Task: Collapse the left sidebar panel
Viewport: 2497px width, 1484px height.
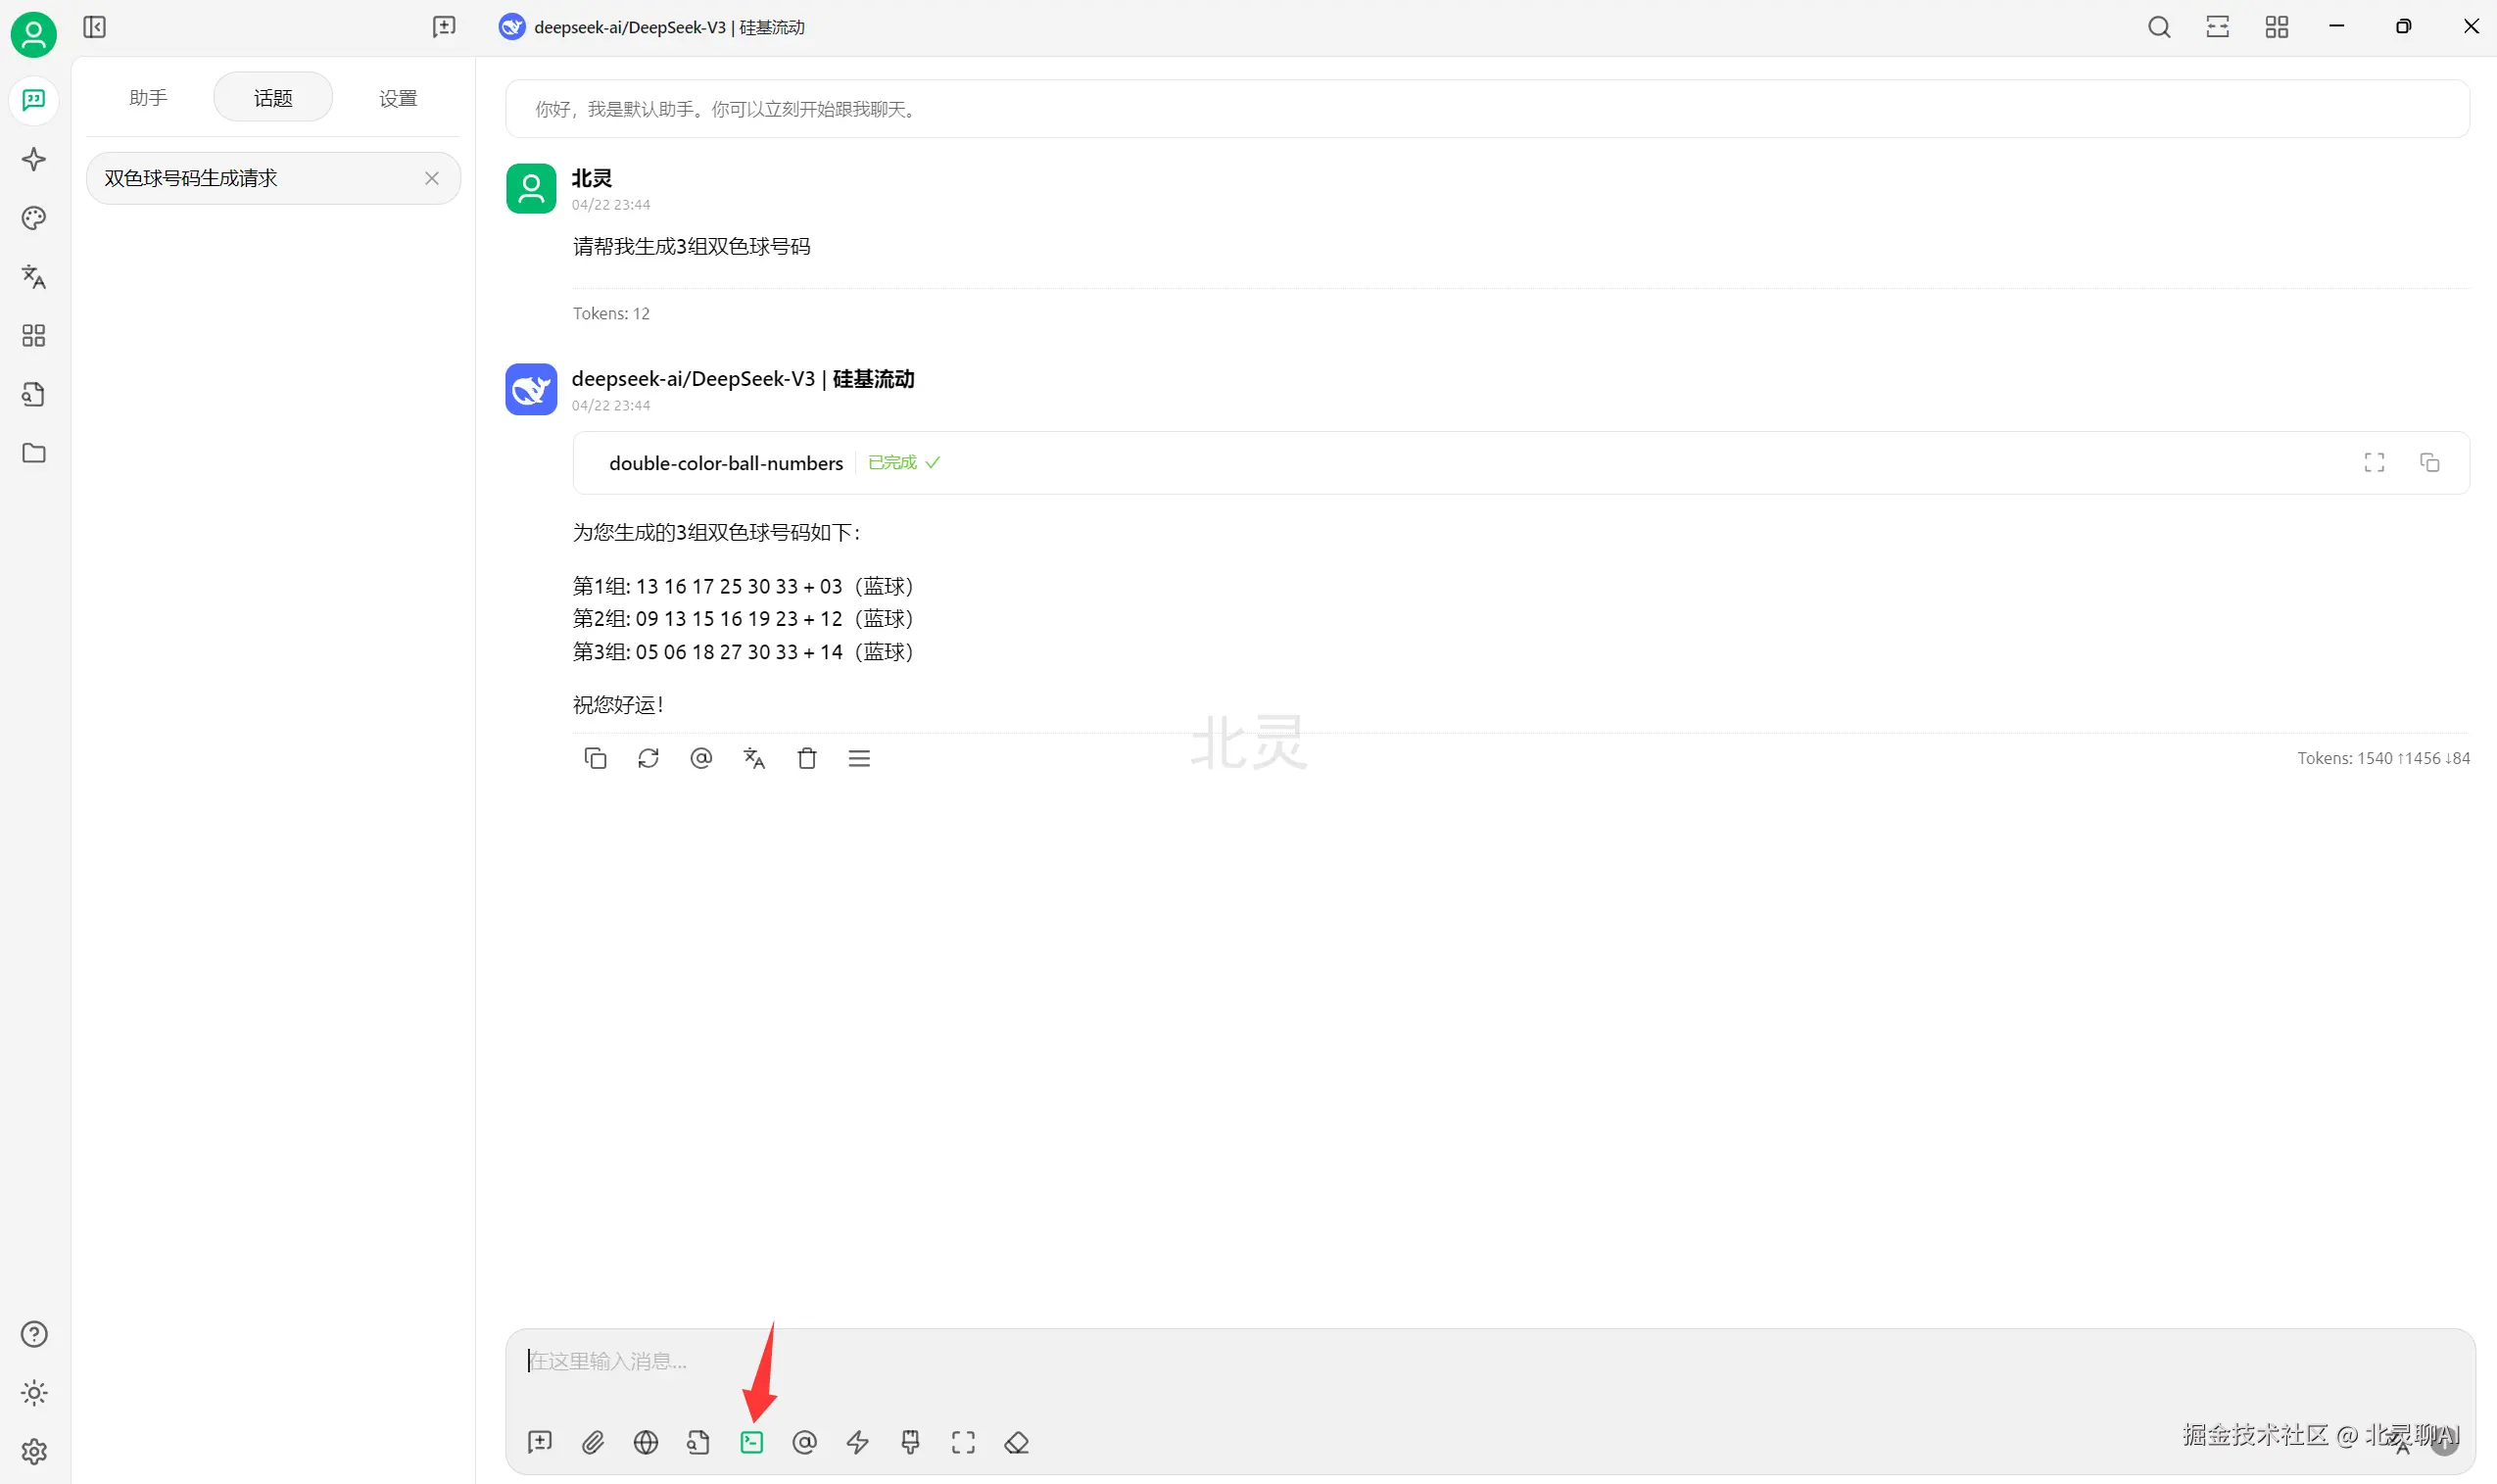Action: (x=94, y=27)
